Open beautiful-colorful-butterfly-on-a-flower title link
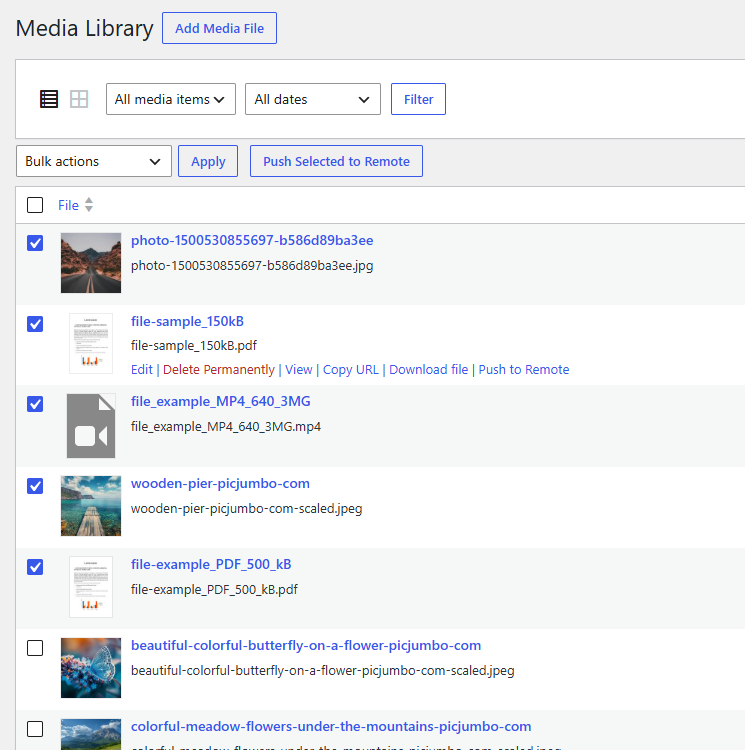The image size is (745, 750). [x=306, y=646]
